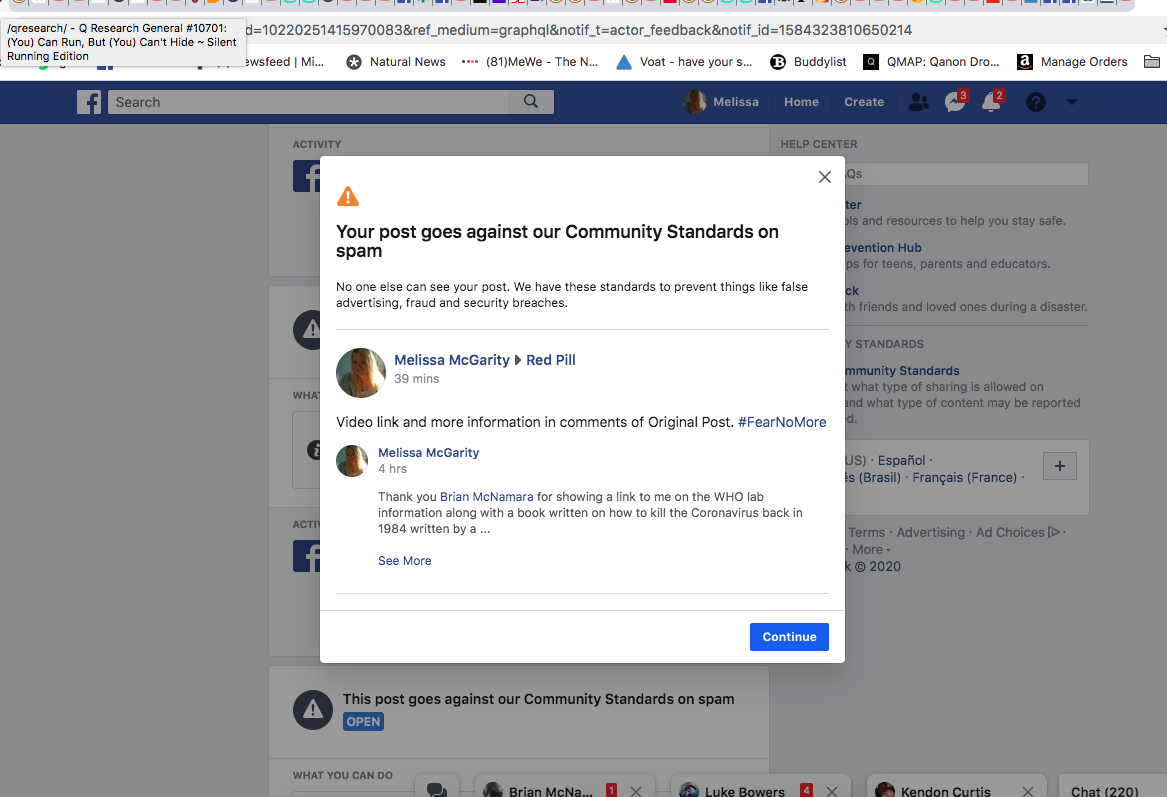Open the Advertising footer link
This screenshot has width=1167, height=797.
click(x=930, y=533)
